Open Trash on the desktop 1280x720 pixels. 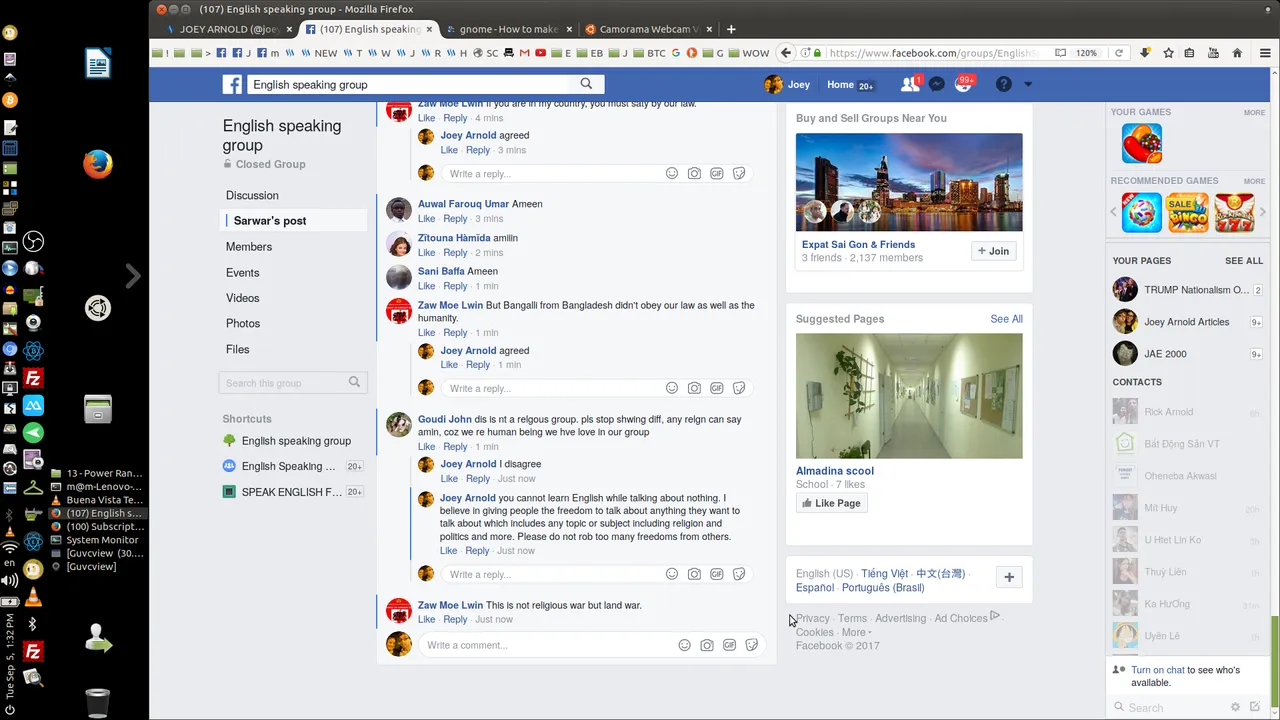point(97,703)
